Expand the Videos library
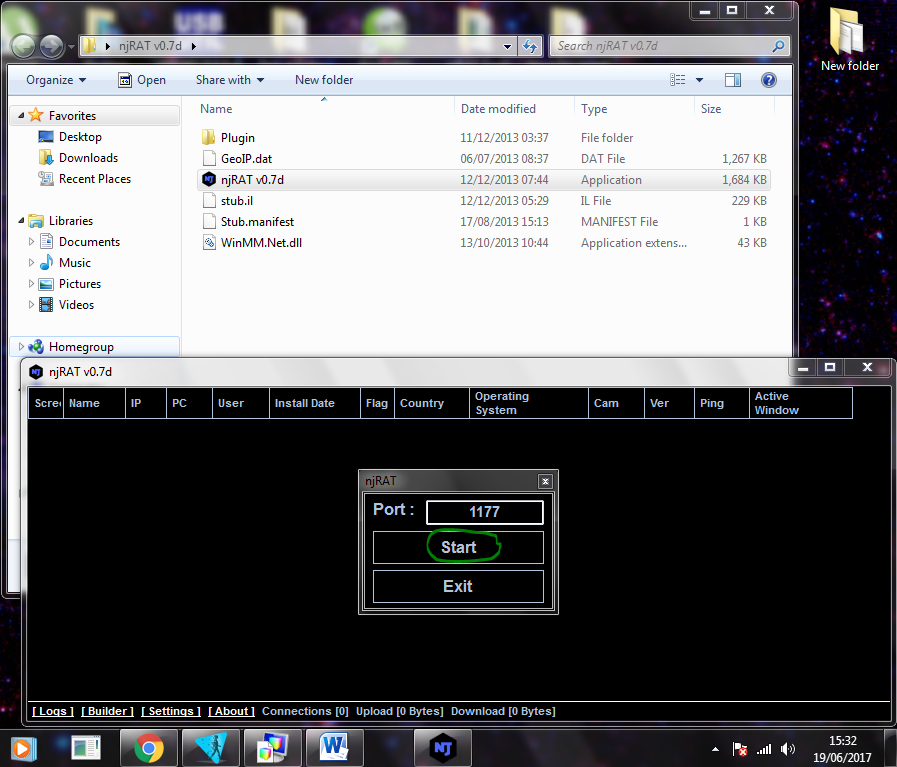Image resolution: width=897 pixels, height=767 pixels. (31, 305)
